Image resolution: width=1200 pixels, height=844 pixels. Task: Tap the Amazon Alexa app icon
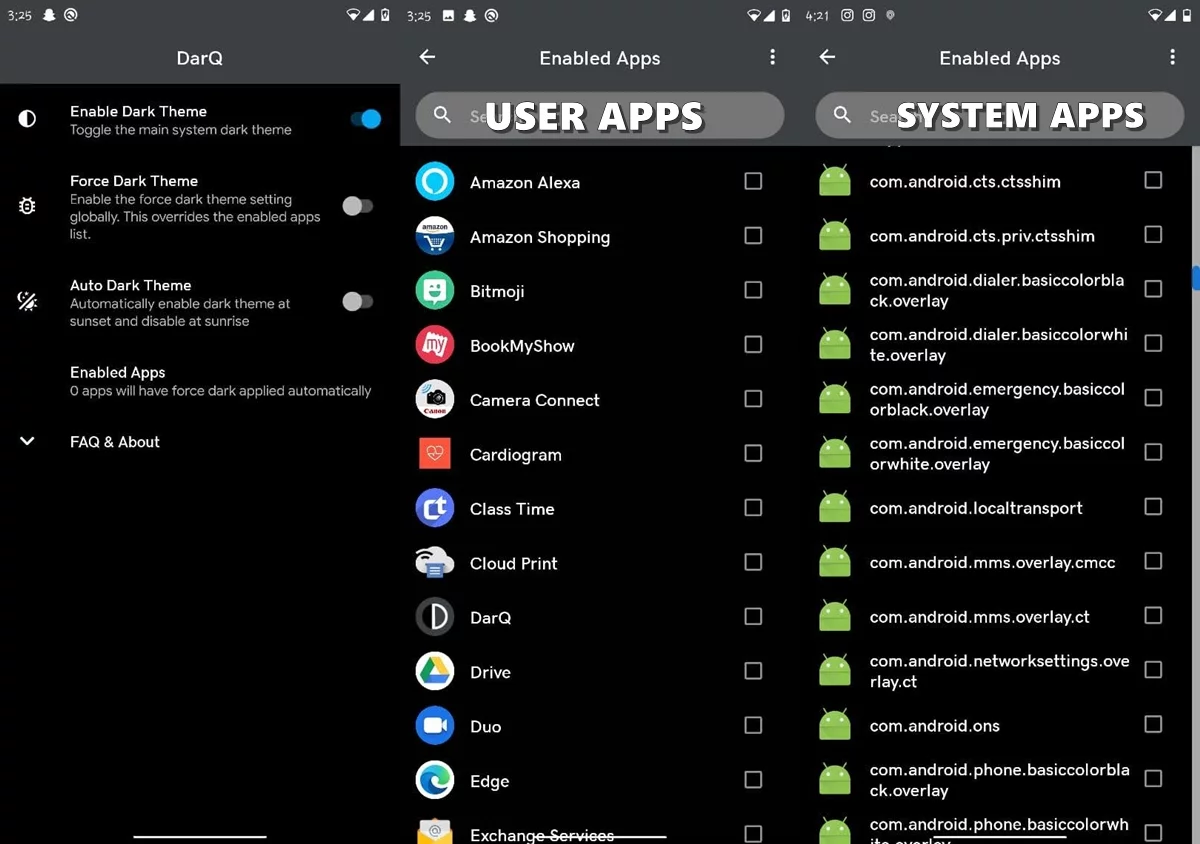(x=435, y=182)
